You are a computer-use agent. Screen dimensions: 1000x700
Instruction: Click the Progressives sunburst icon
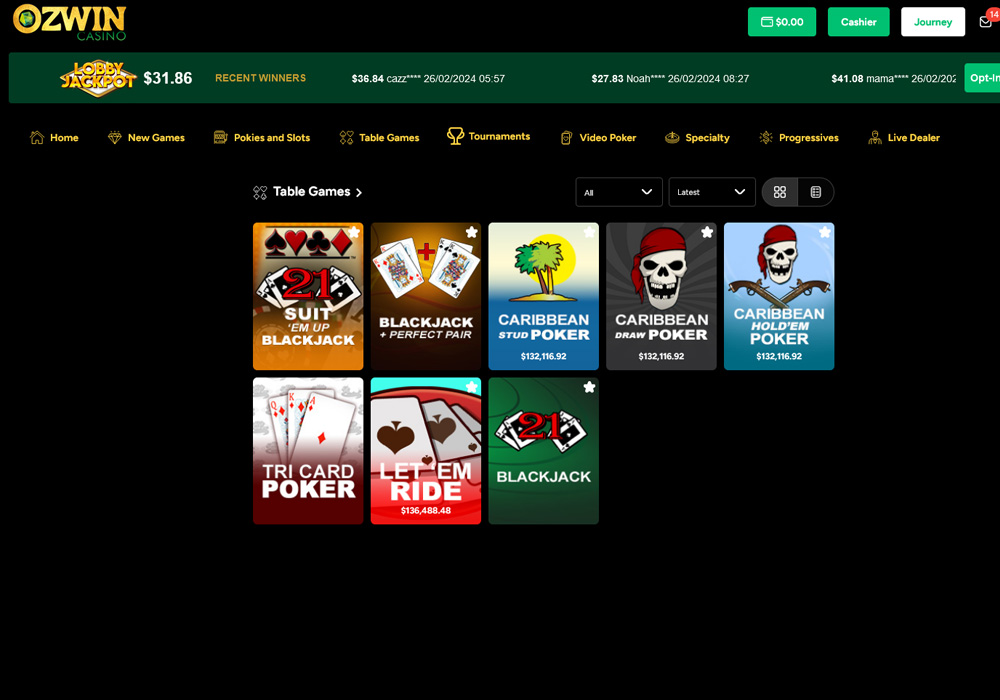coord(766,138)
